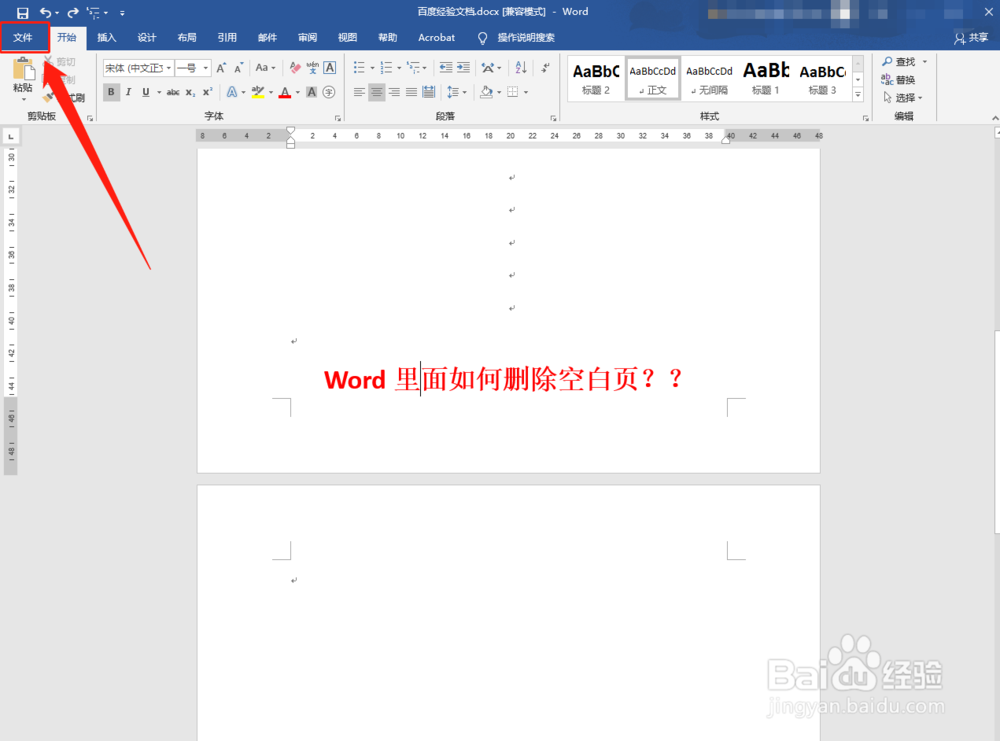Viewport: 1000px width, 741px height.
Task: Apply the 标题 3 style
Action: 823,78
